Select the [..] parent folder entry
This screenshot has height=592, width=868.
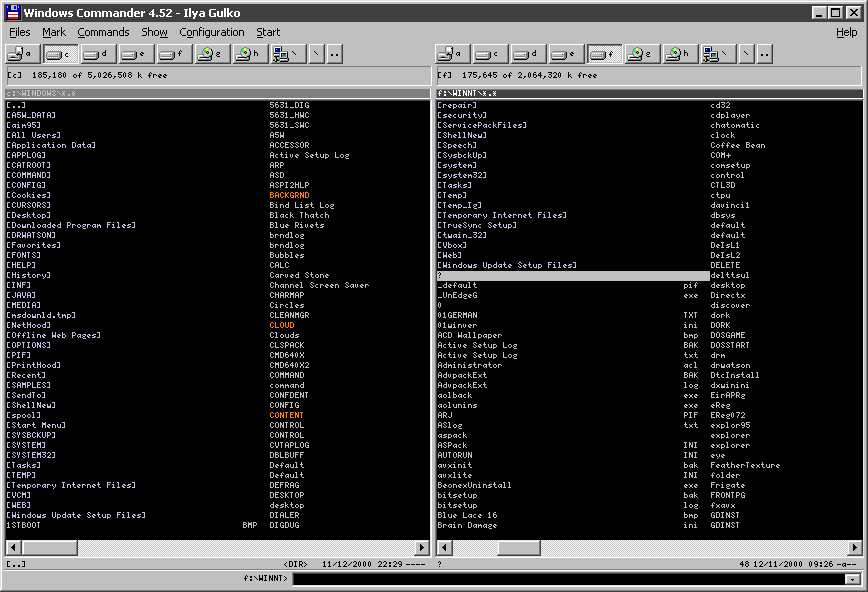tap(16, 105)
